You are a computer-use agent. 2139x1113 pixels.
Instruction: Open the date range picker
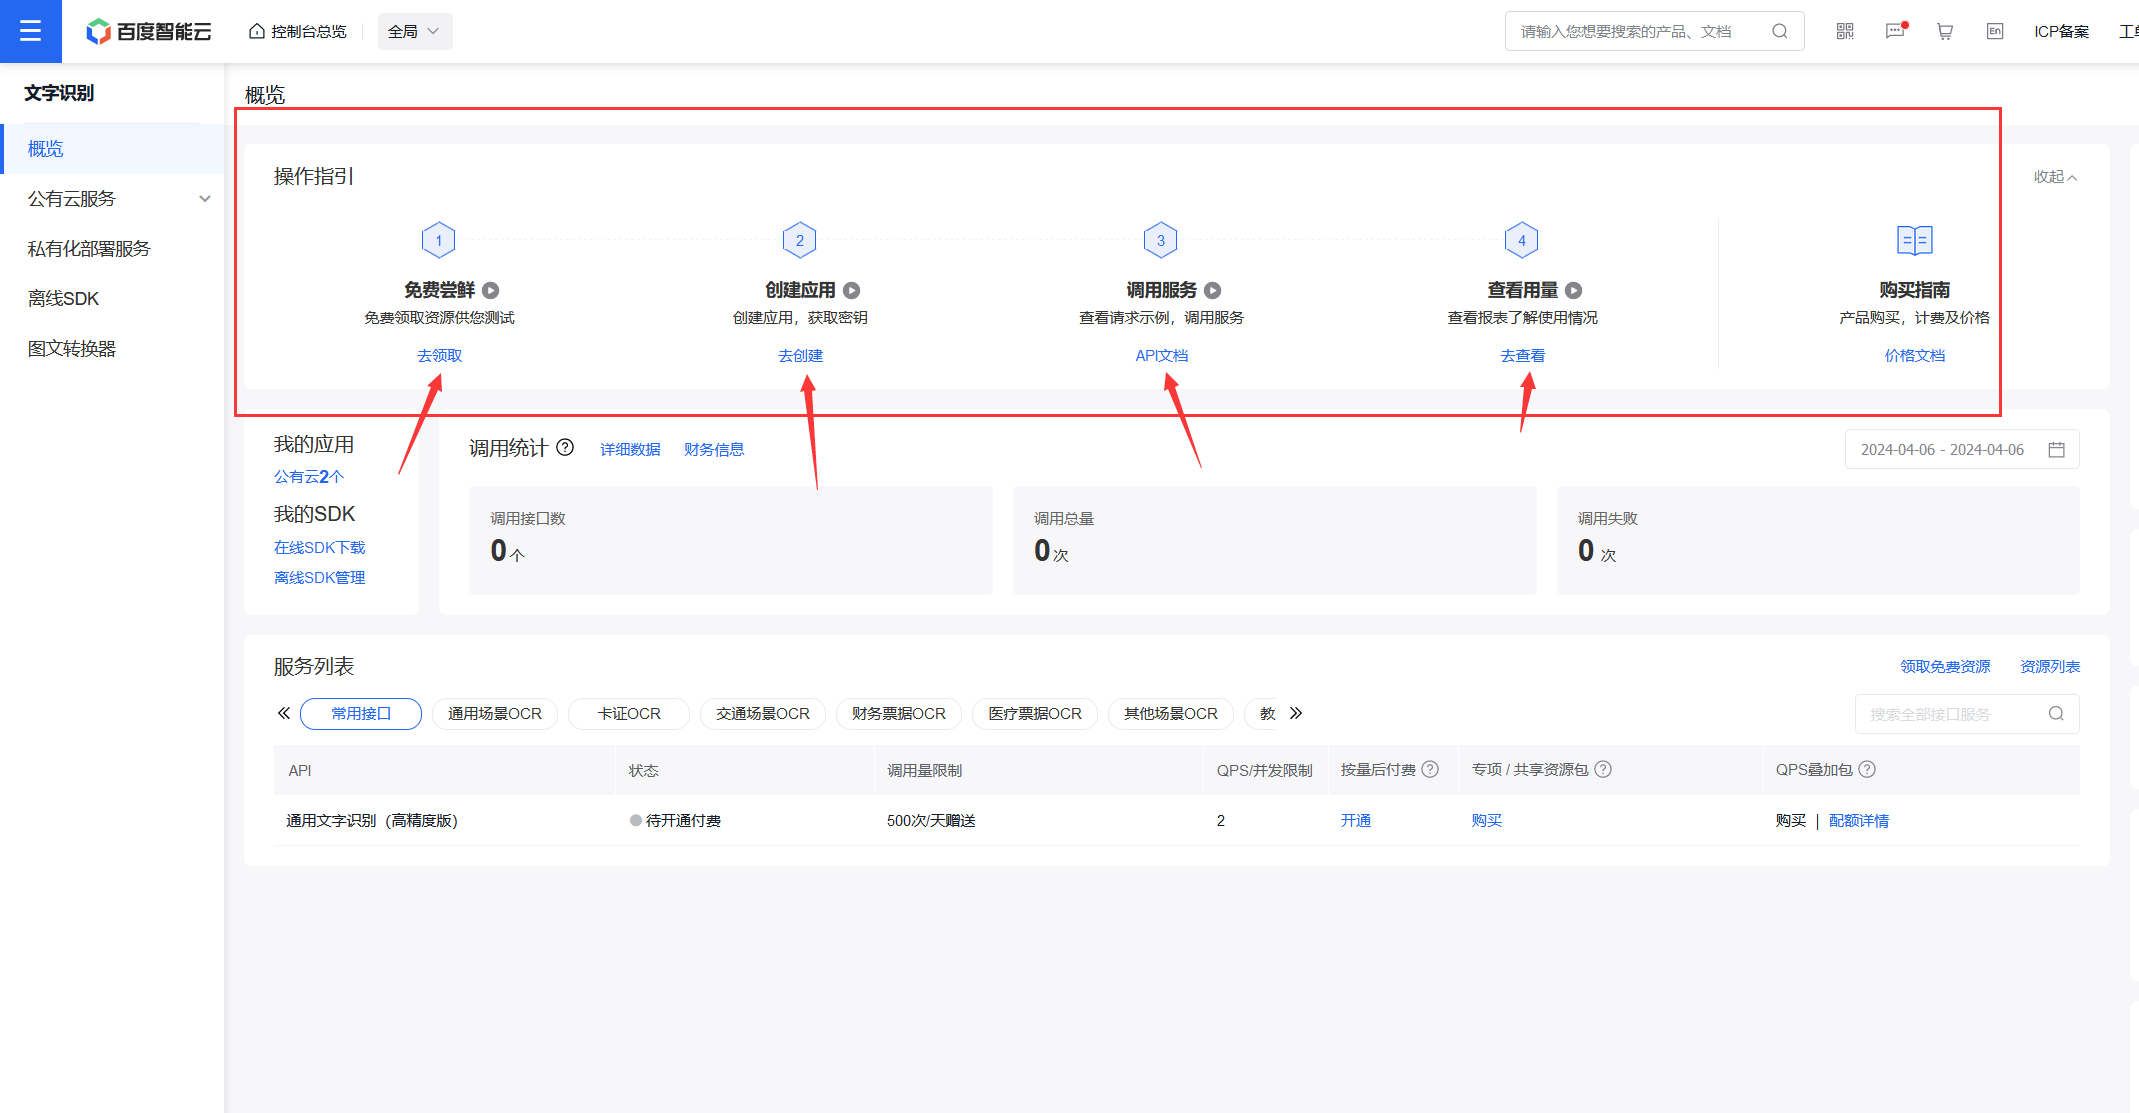[1961, 449]
